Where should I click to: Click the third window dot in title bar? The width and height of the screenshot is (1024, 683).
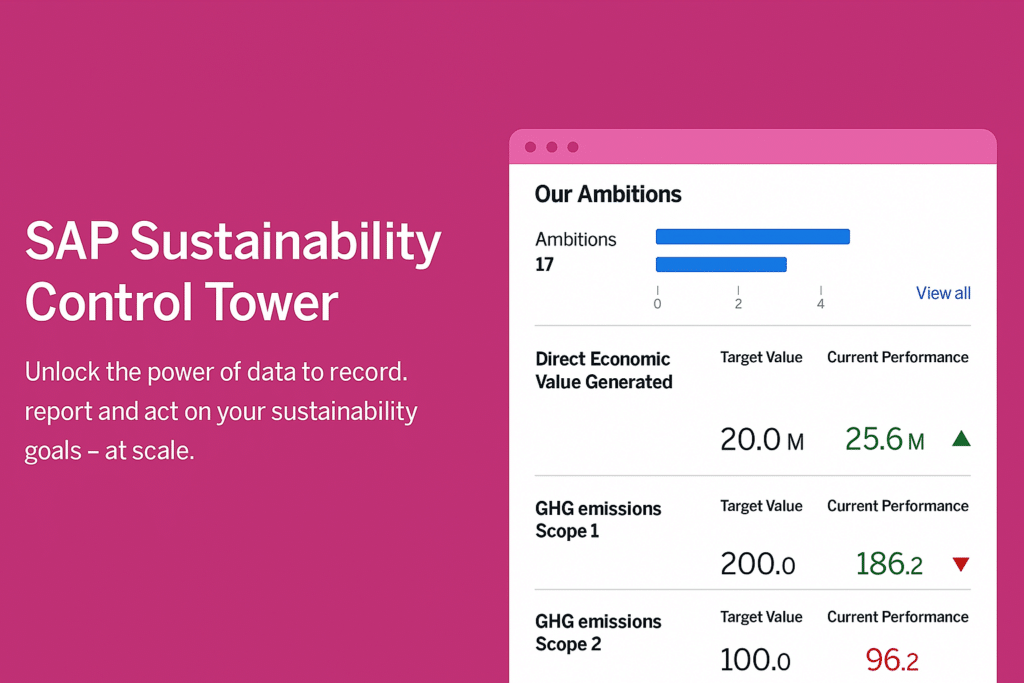pos(573,147)
